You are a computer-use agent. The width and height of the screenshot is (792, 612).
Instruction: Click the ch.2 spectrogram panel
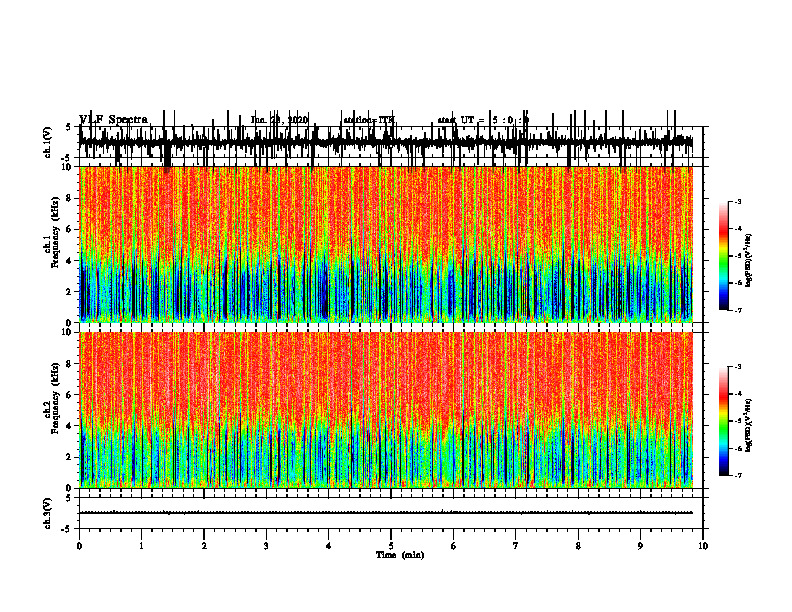point(386,410)
